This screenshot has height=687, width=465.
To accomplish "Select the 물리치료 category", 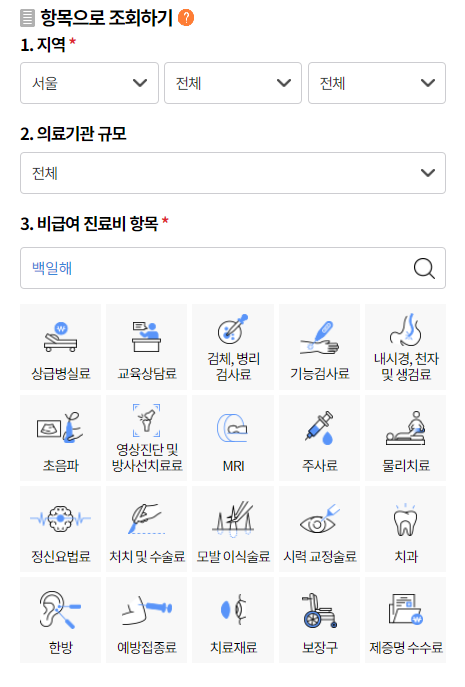I will (x=406, y=438).
